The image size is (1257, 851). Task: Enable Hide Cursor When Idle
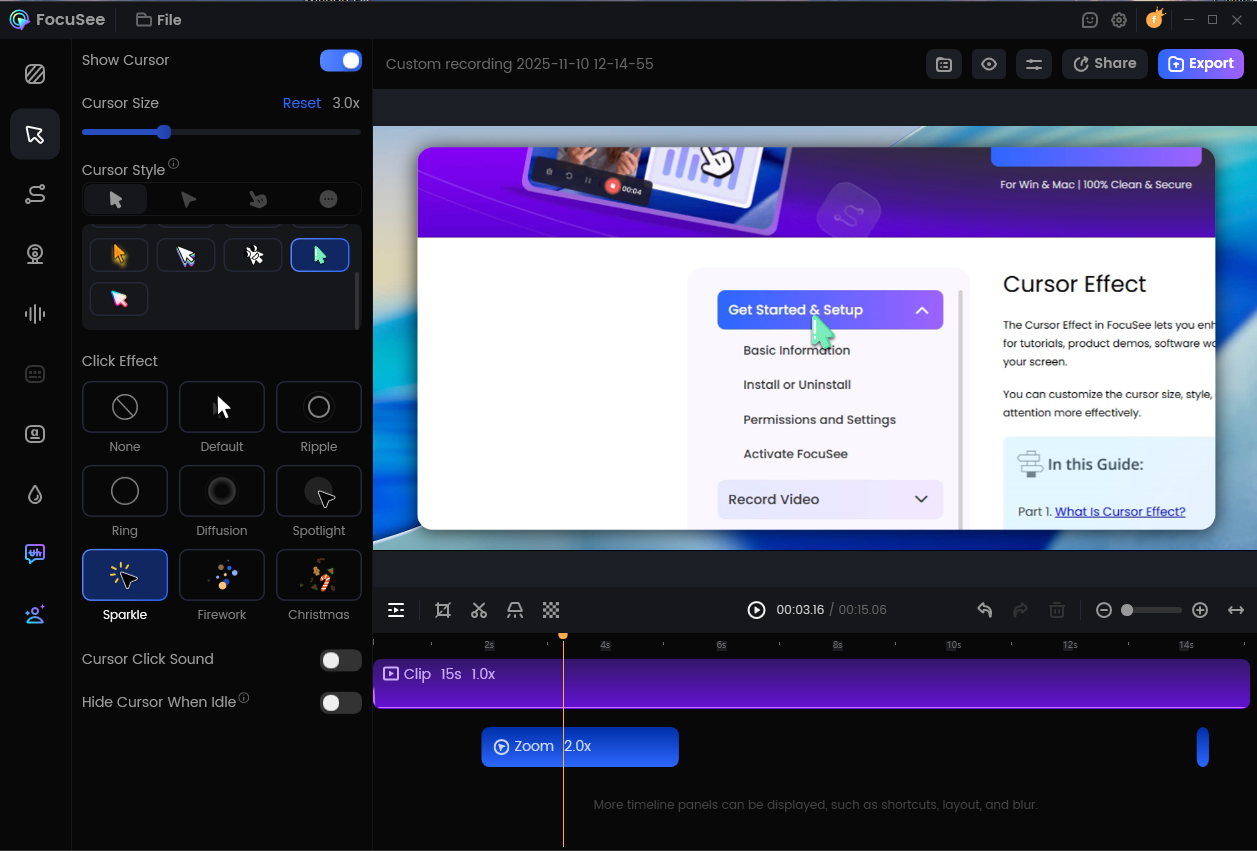point(340,703)
